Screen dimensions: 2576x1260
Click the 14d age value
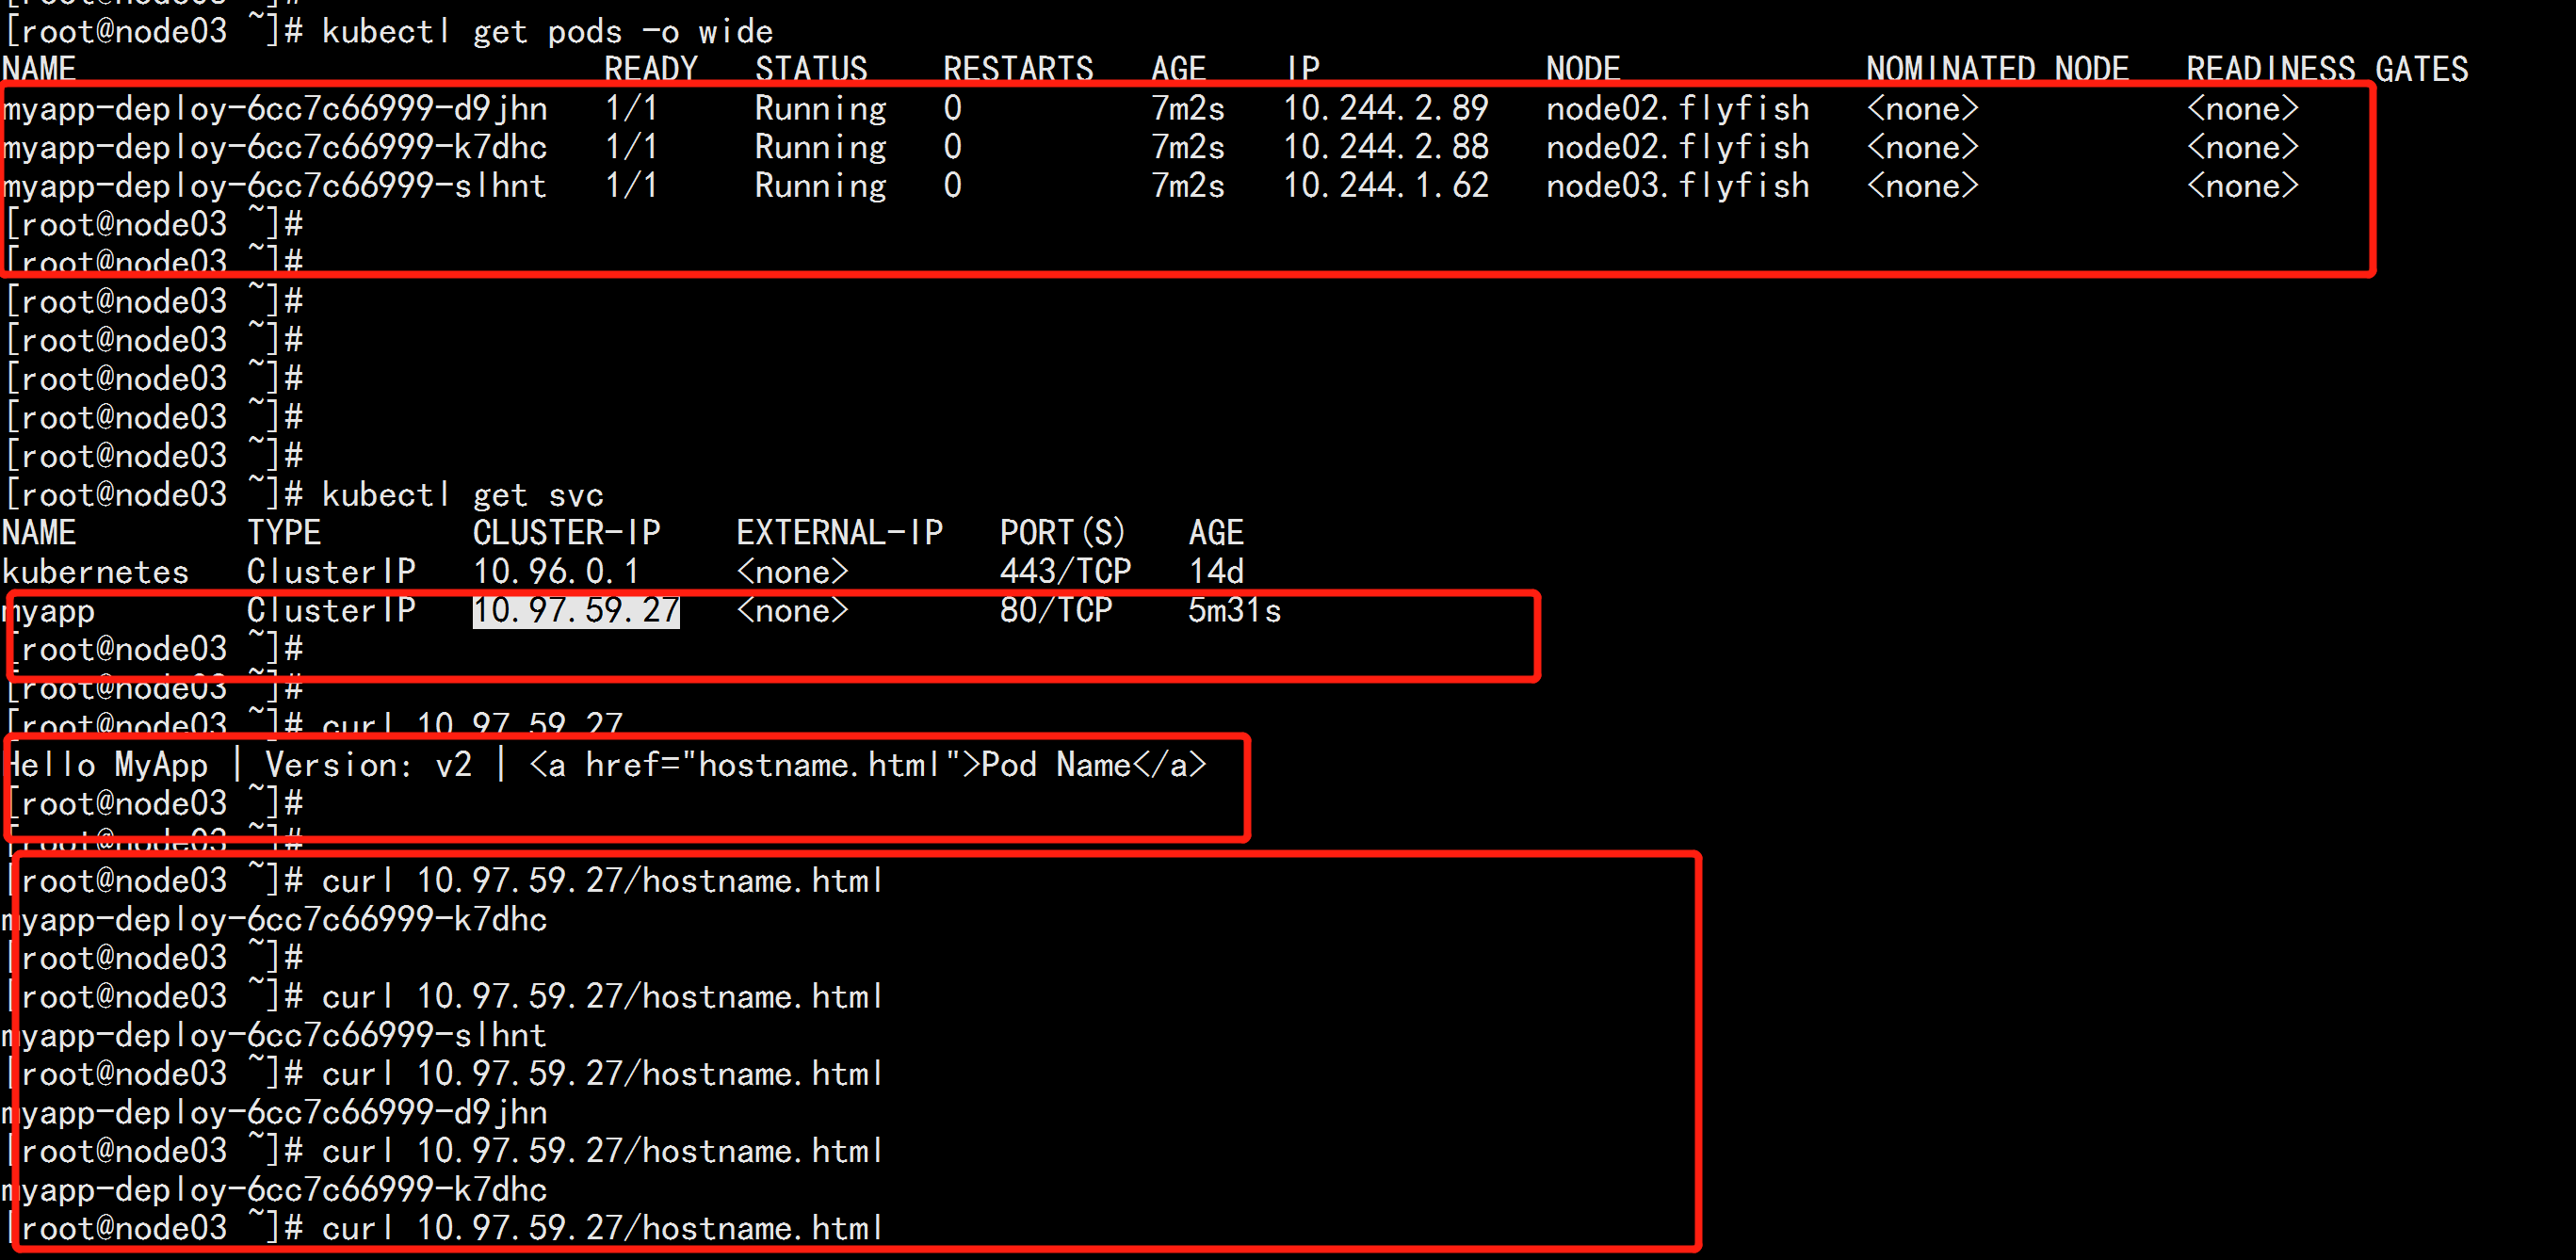pos(1216,572)
